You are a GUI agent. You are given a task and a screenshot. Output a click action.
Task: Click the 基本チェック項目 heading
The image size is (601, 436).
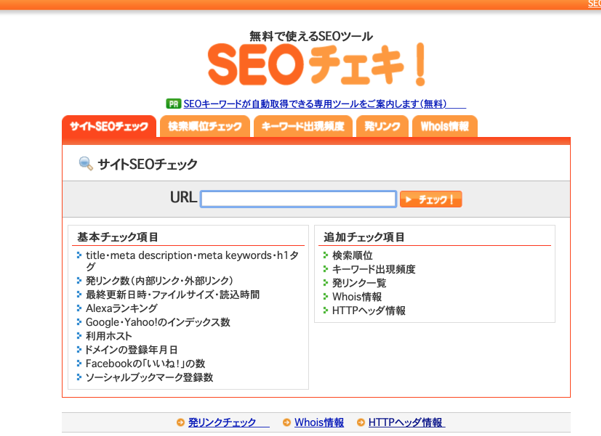coord(118,237)
